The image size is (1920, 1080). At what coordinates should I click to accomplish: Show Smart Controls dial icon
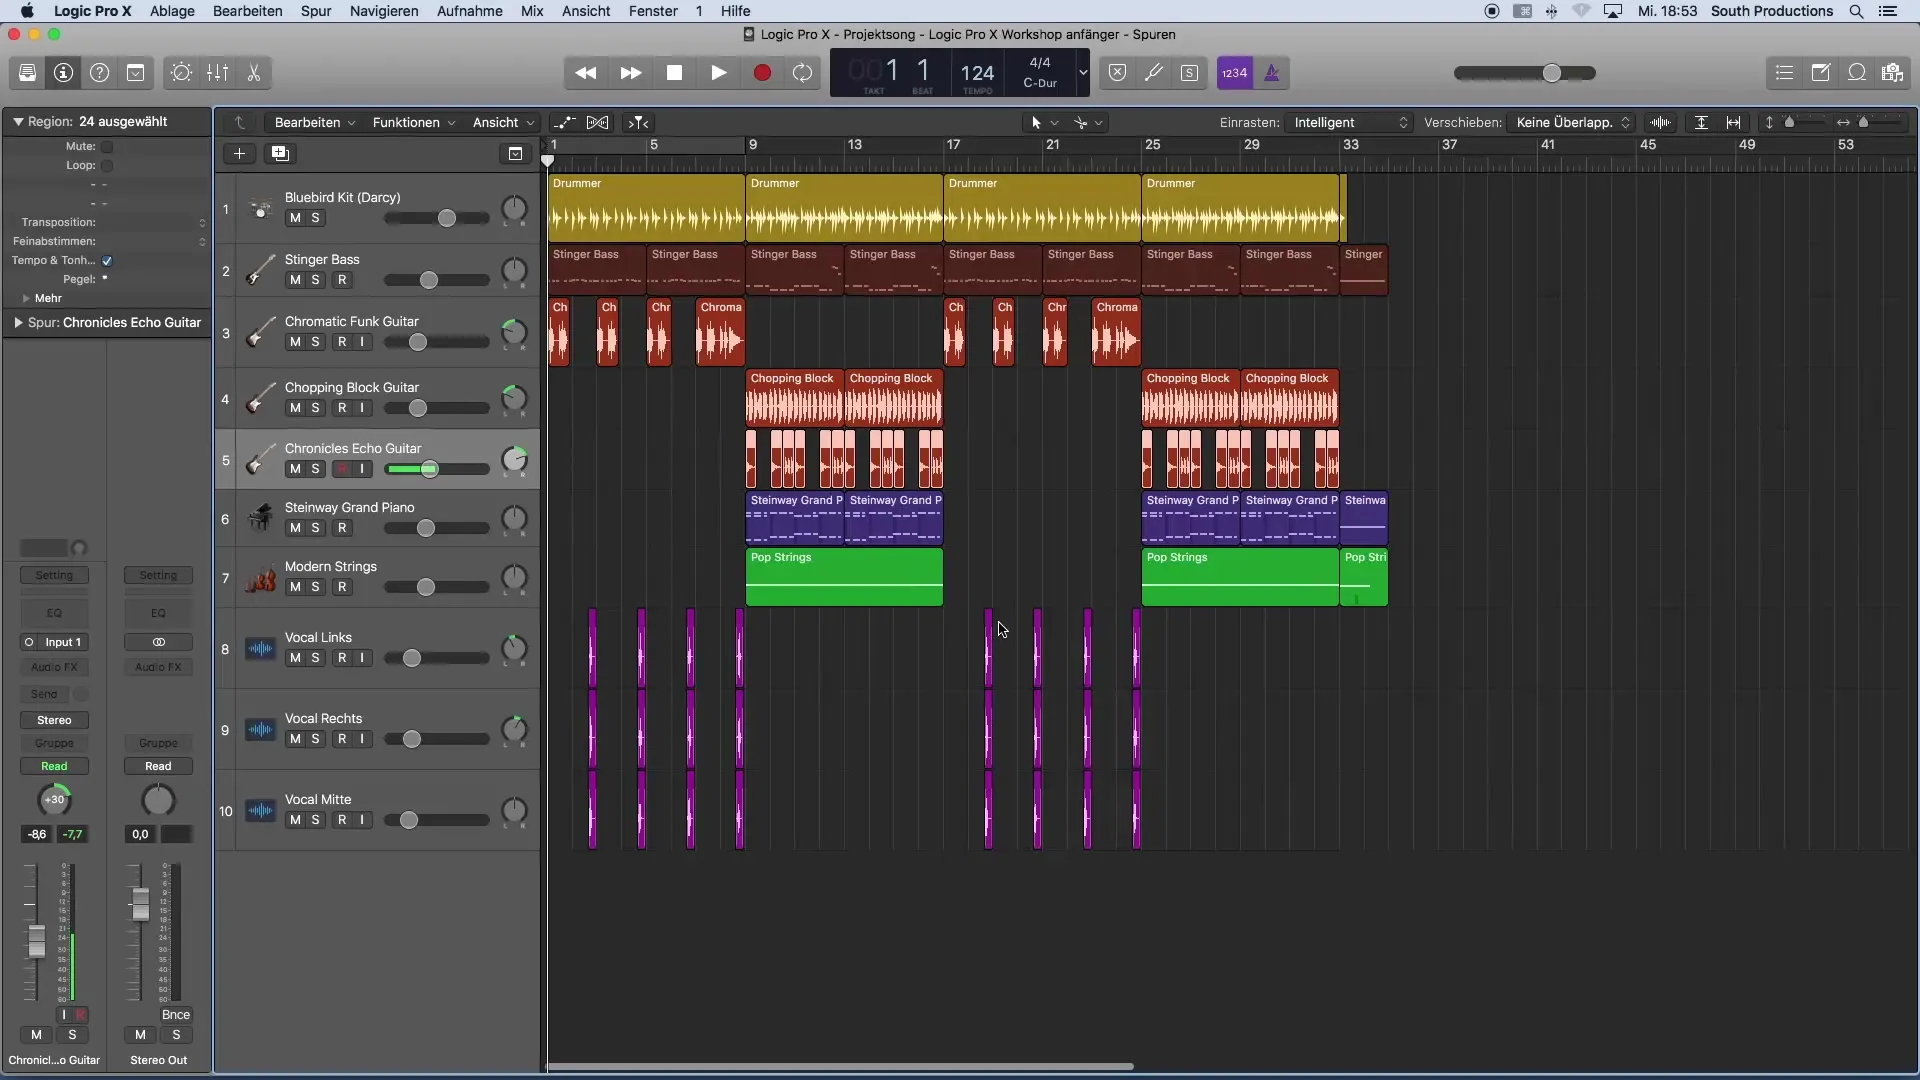pyautogui.click(x=181, y=73)
